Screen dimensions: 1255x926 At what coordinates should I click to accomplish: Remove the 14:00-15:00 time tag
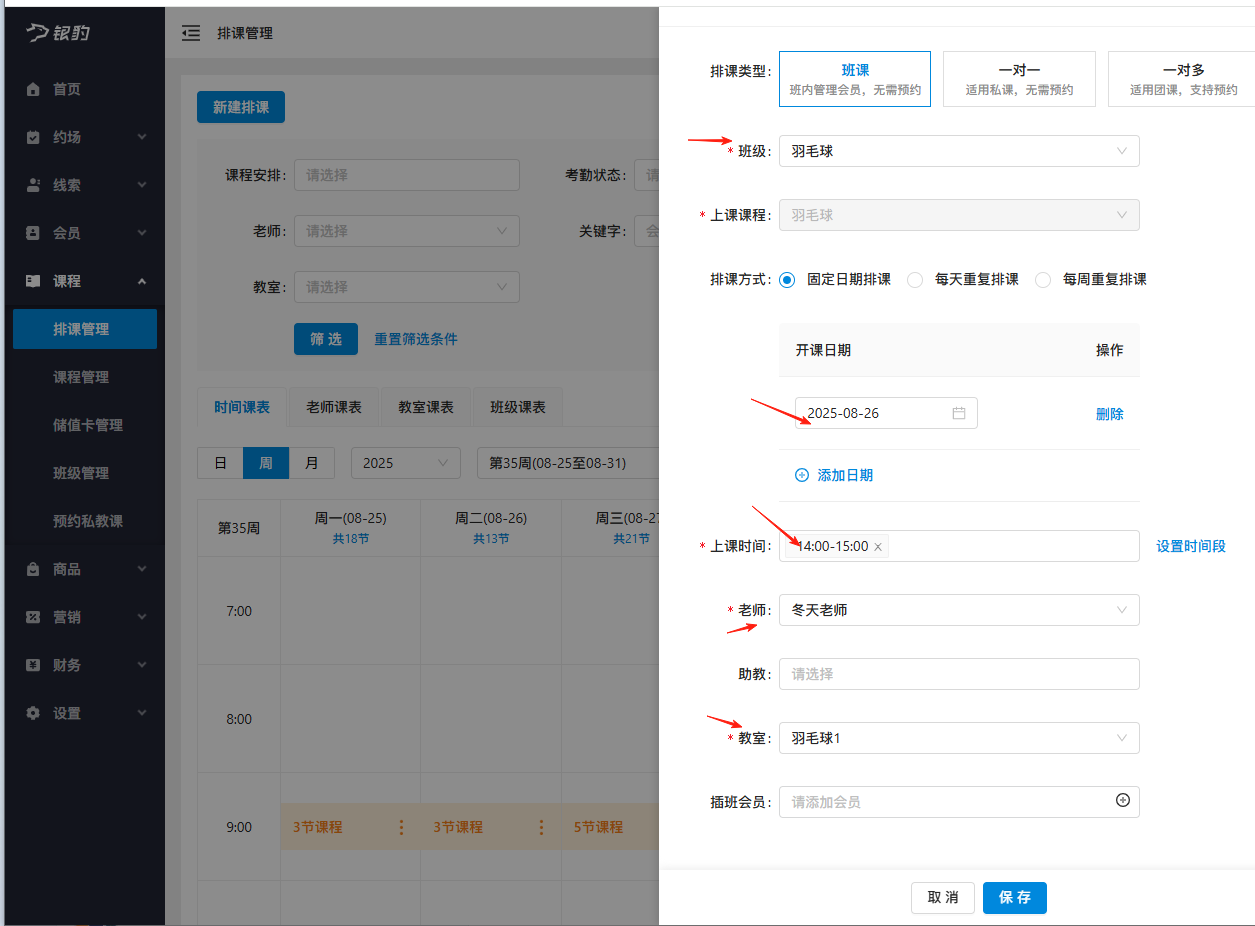point(877,547)
